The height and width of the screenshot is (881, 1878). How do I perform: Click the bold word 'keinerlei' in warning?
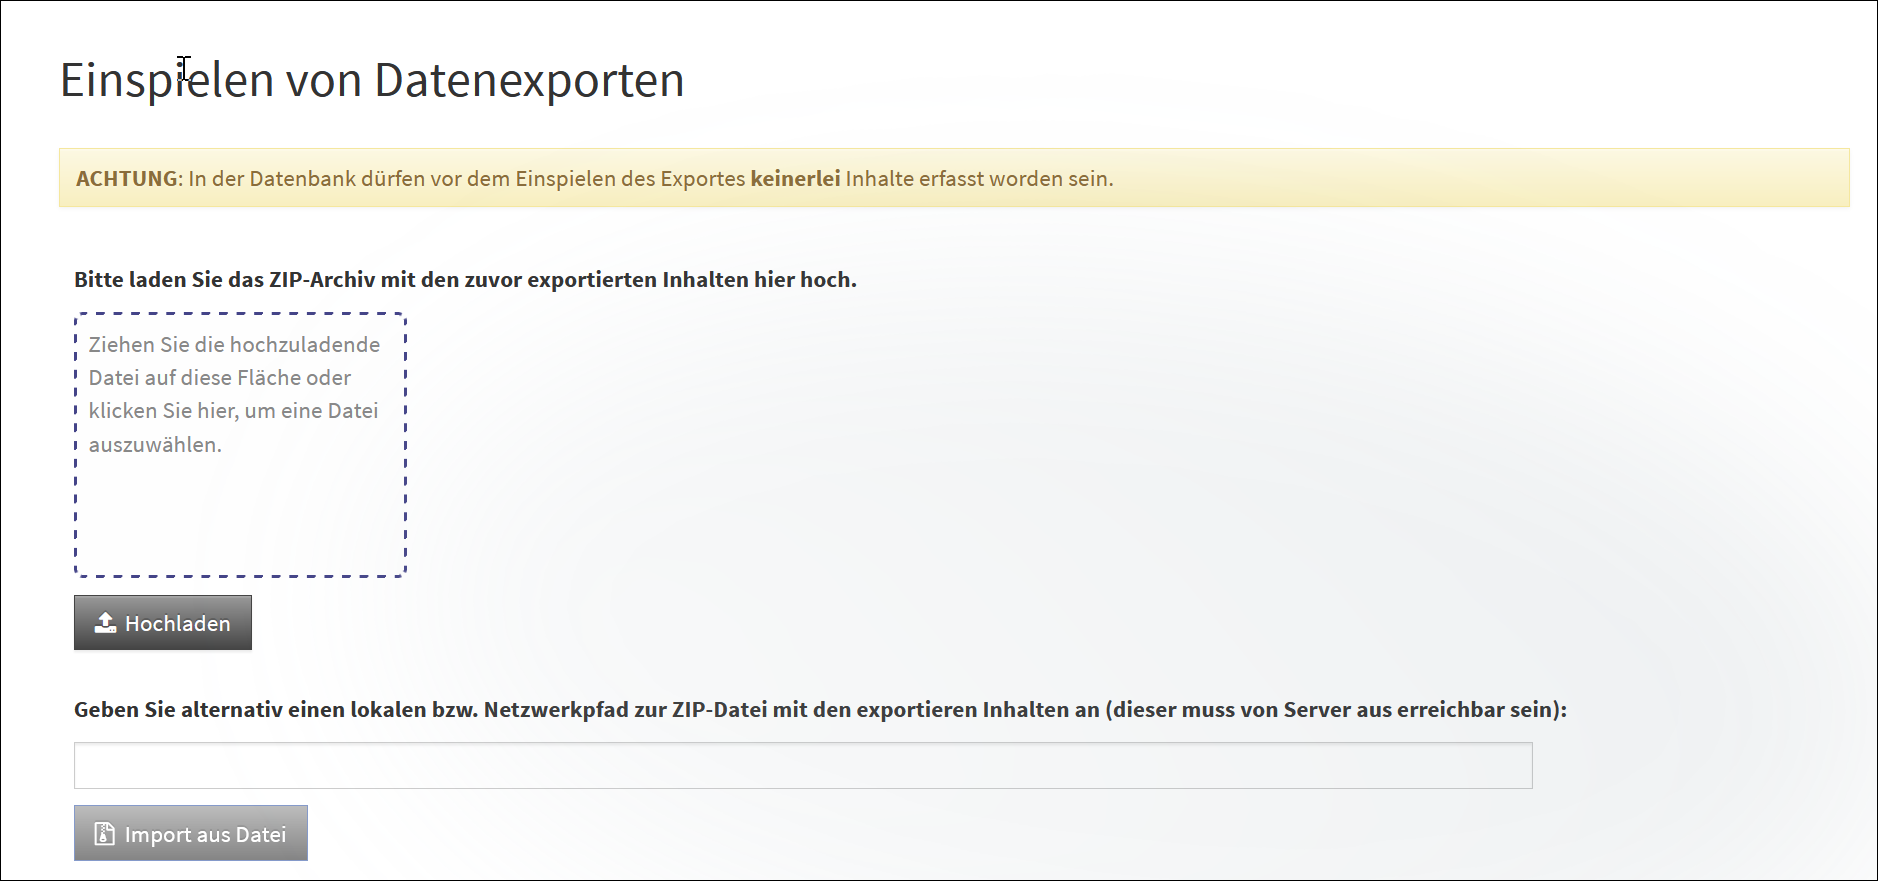(x=795, y=179)
